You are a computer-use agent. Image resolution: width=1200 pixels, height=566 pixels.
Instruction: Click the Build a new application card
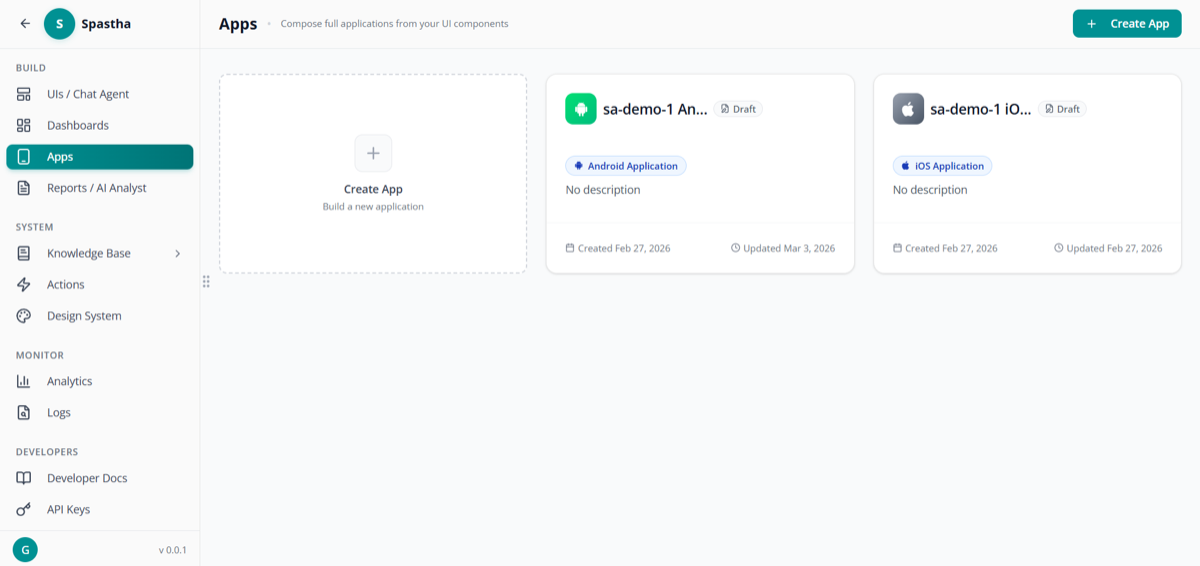[x=373, y=174]
